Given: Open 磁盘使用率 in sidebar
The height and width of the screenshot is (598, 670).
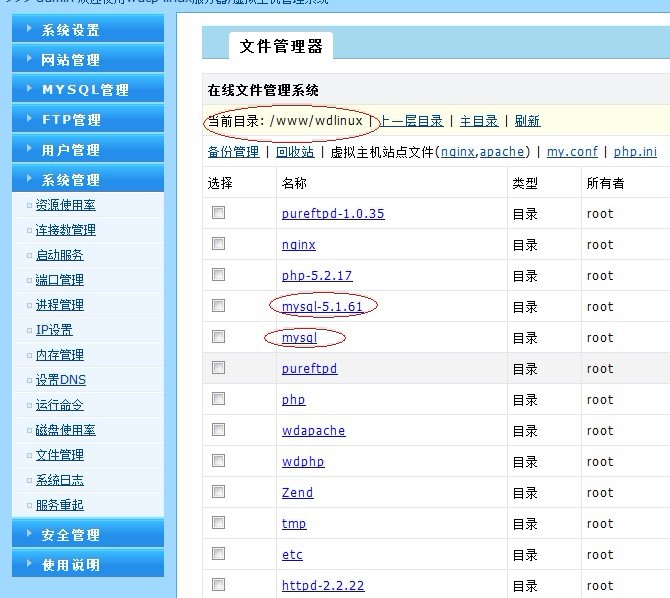Looking at the screenshot, I should pyautogui.click(x=65, y=430).
